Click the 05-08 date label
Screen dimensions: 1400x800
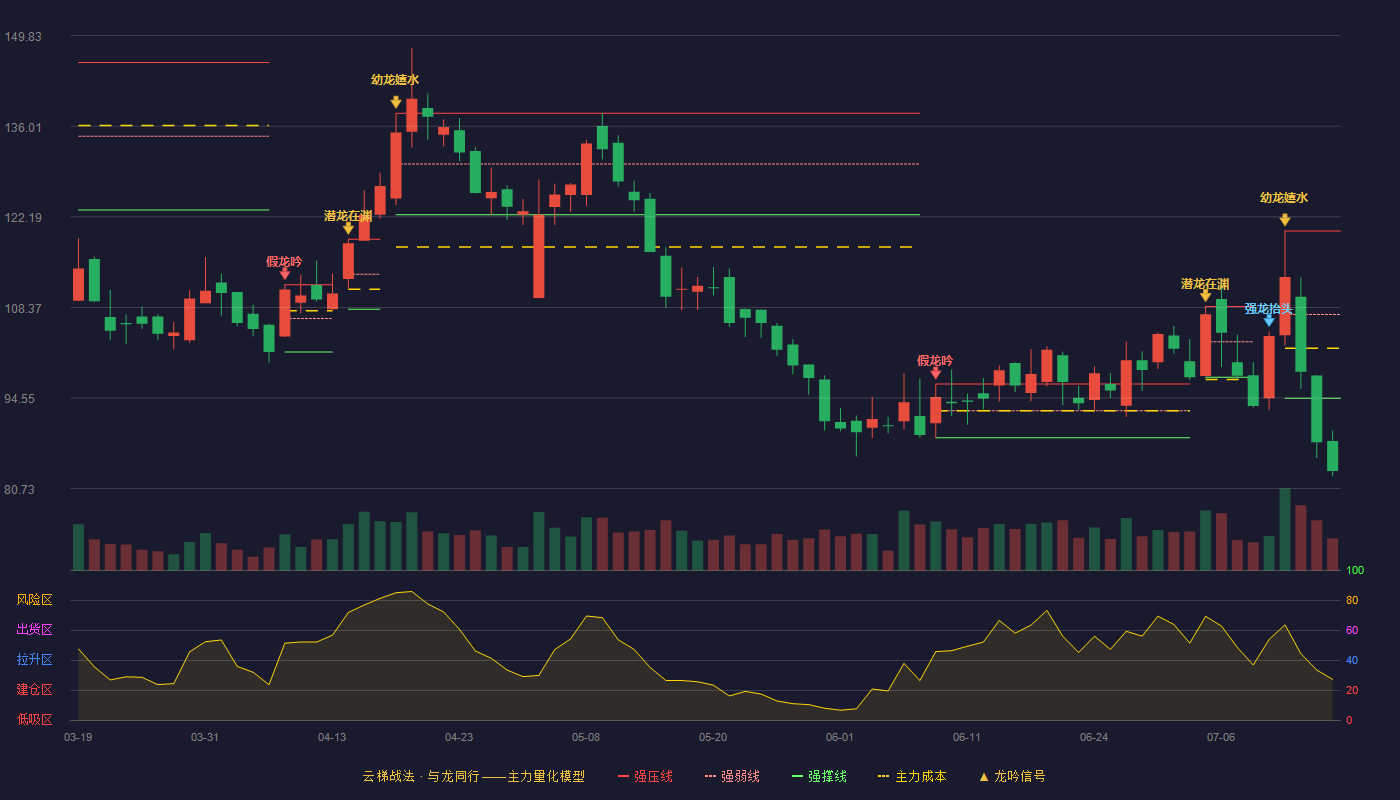click(x=586, y=738)
